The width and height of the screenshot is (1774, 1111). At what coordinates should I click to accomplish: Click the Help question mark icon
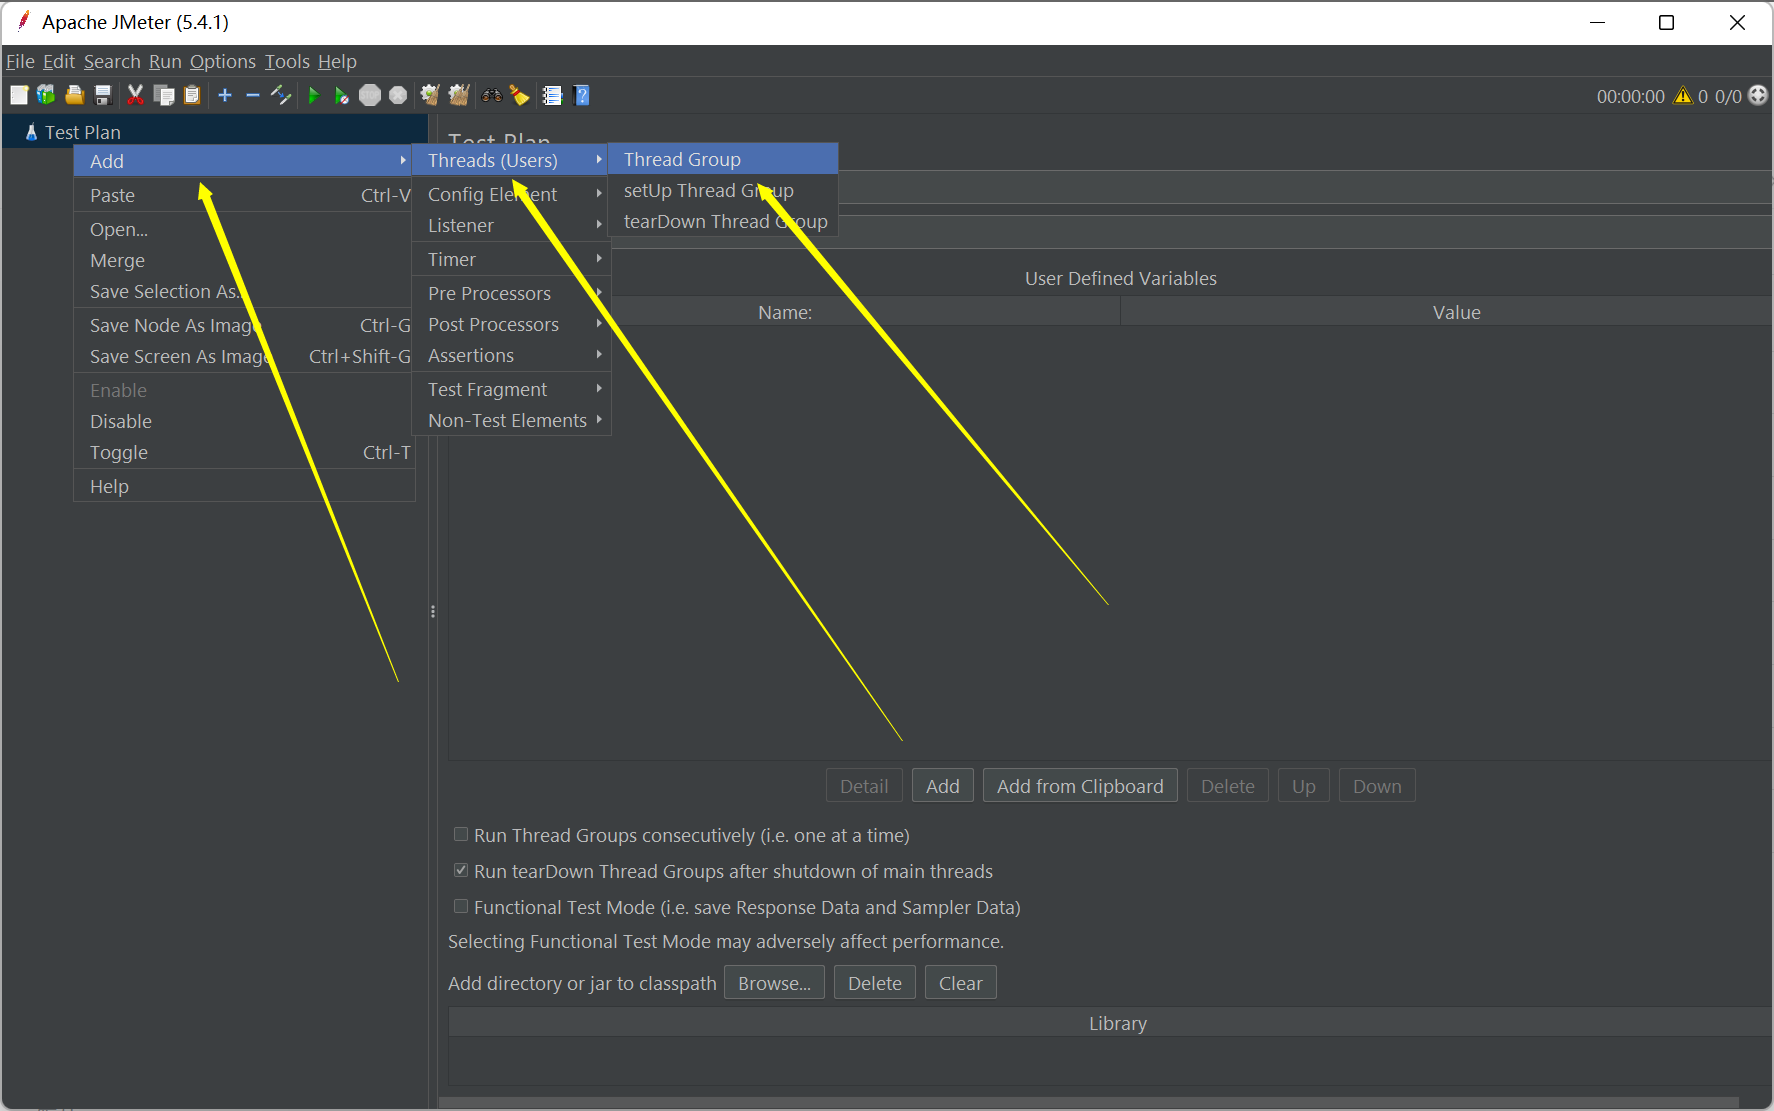click(582, 95)
